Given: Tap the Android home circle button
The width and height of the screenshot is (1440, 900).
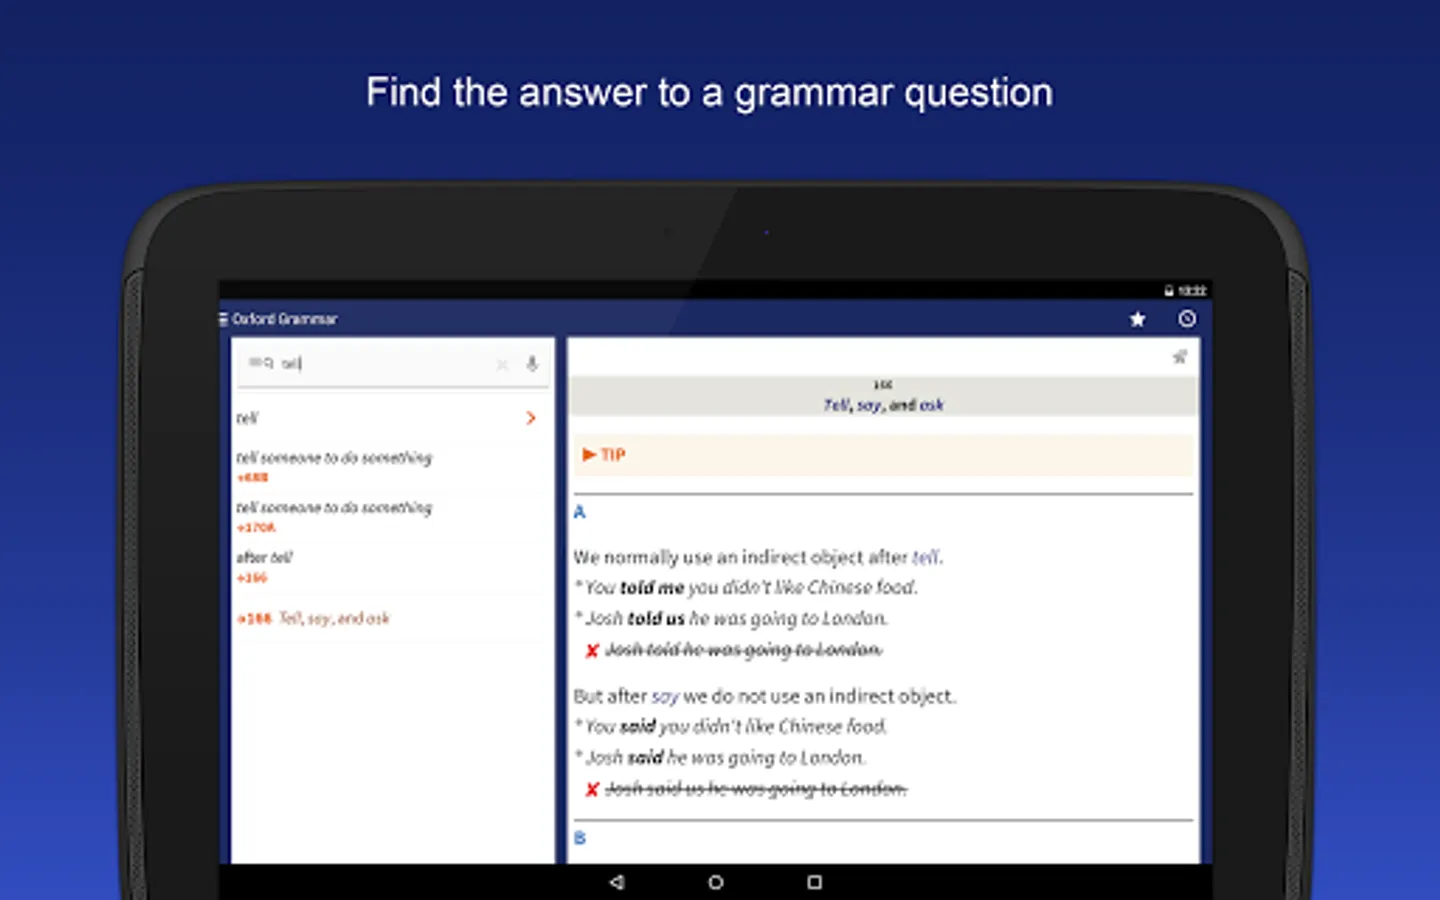Looking at the screenshot, I should click(716, 882).
